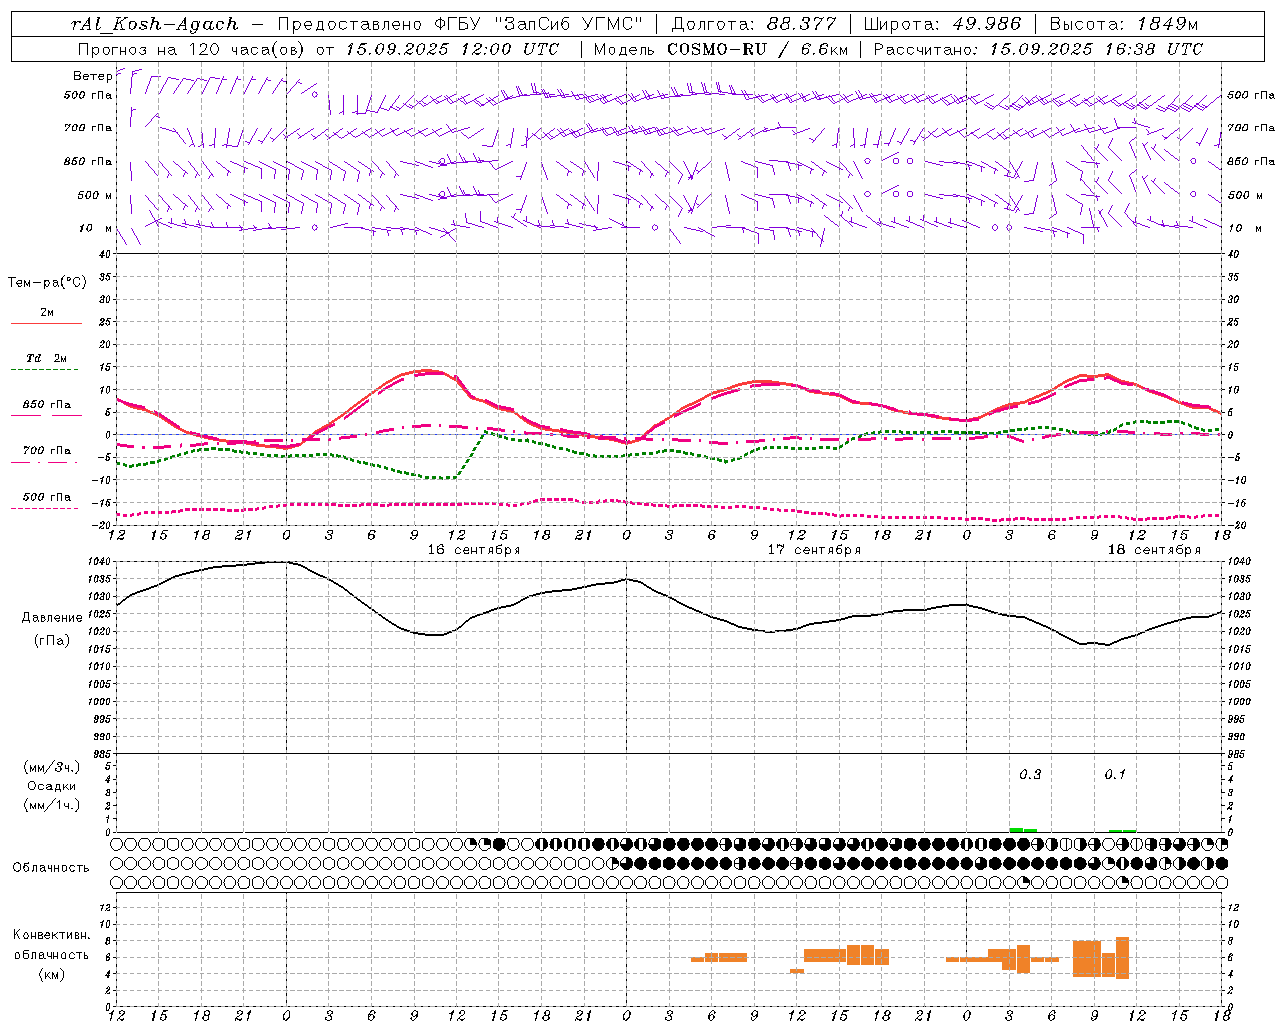Click the Конвективн. облачность (км) label
Screen dimensions: 1280x1024
(x=51, y=954)
